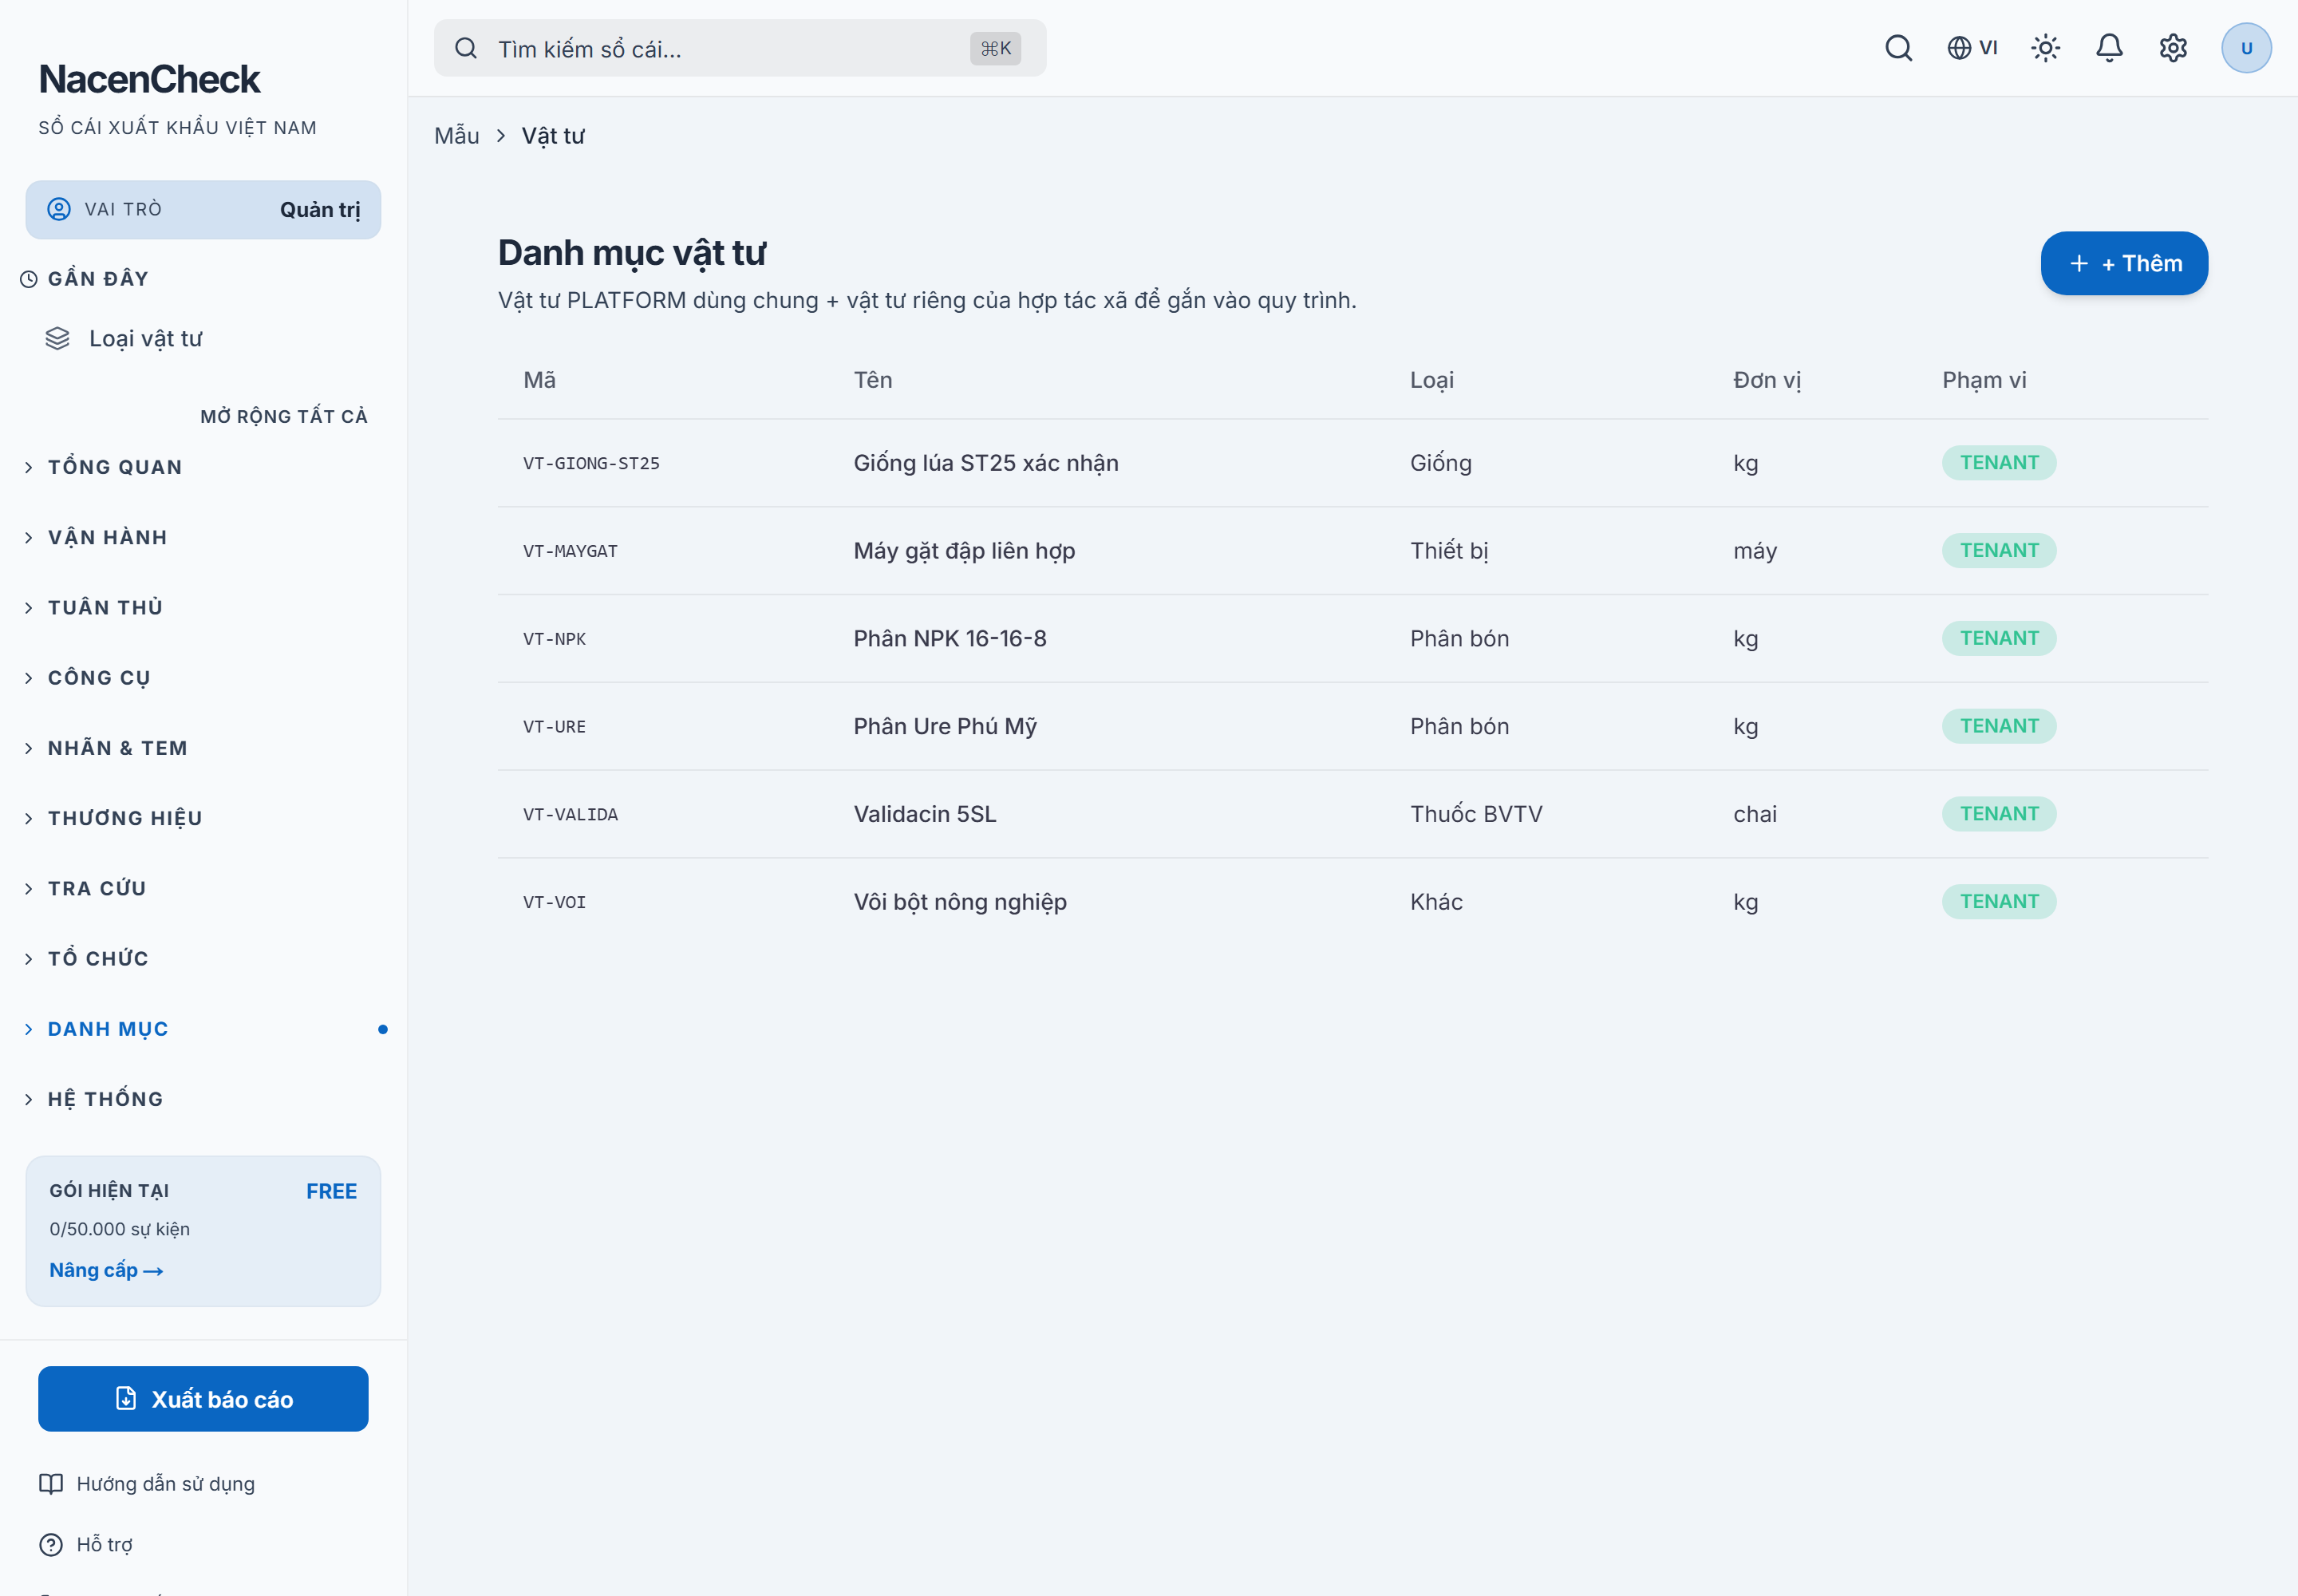Focus the Tìm kiếm sổ cái search field
Viewport: 2298px width, 1596px height.
[x=740, y=48]
